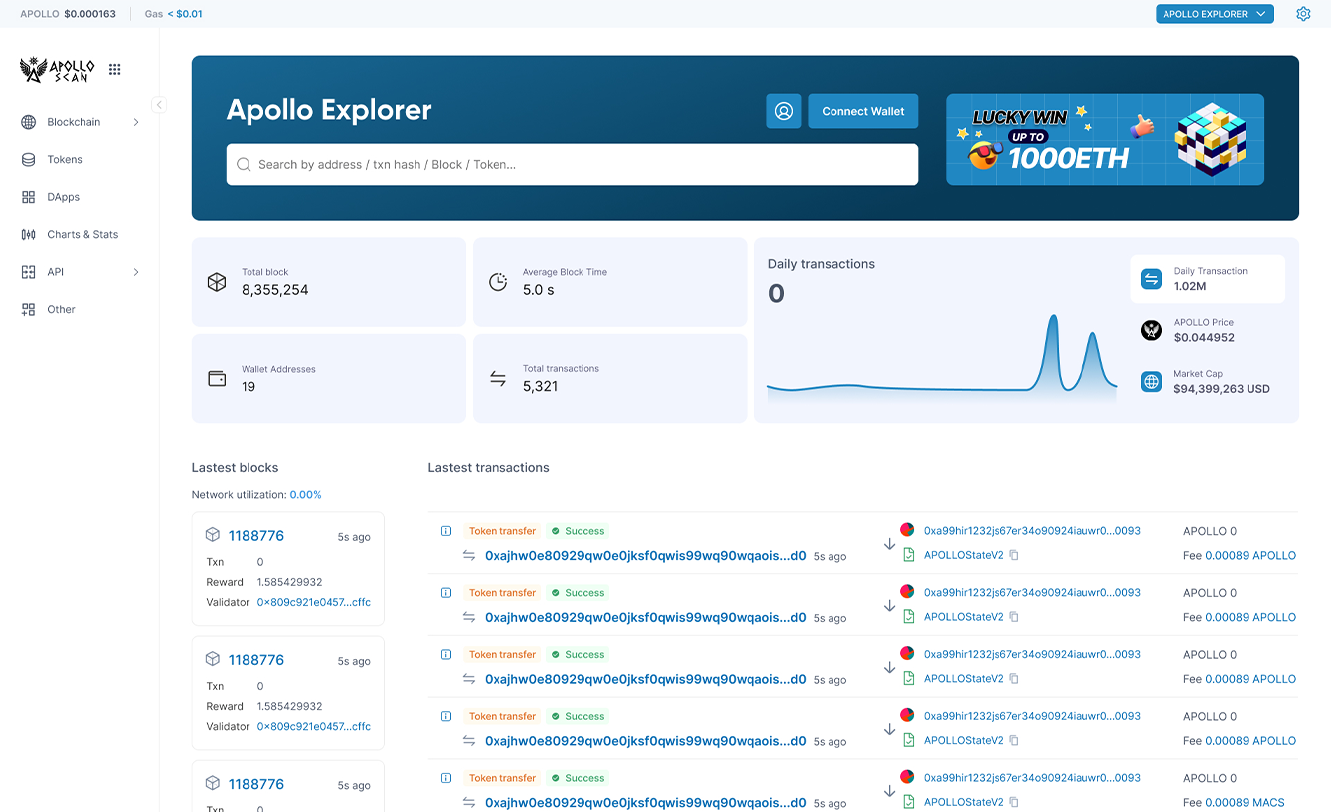Collapse the left sidebar with chevron

[159, 105]
